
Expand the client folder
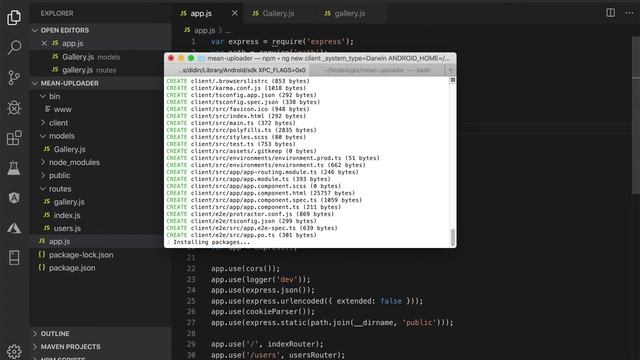click(x=58, y=123)
